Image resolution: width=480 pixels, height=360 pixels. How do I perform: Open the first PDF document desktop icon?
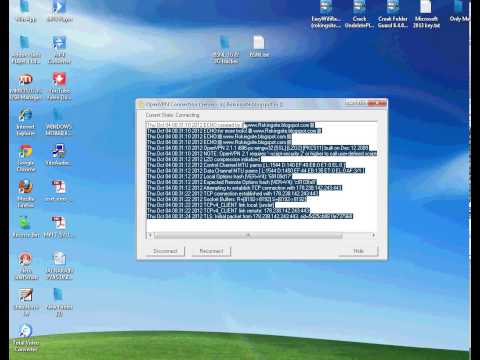coord(59,191)
